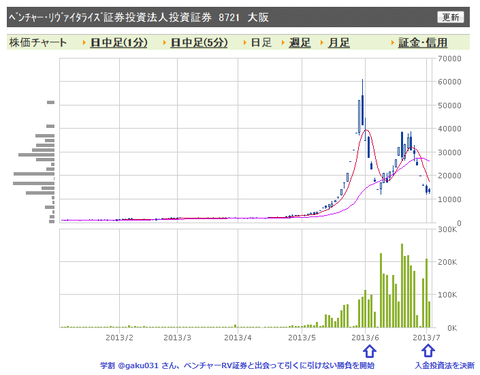Select the 日足 daily chart tab

261,43
